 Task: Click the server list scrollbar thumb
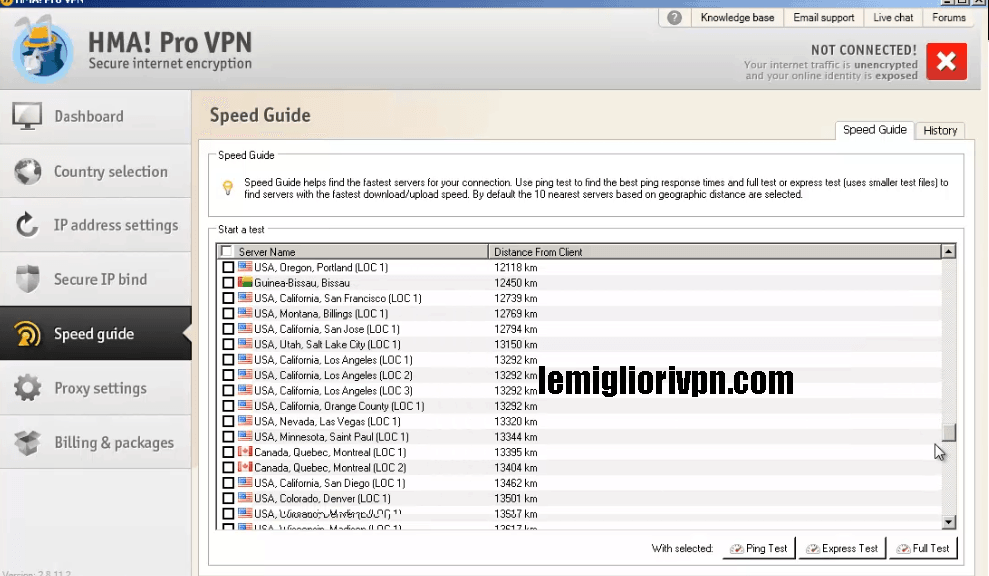click(949, 432)
